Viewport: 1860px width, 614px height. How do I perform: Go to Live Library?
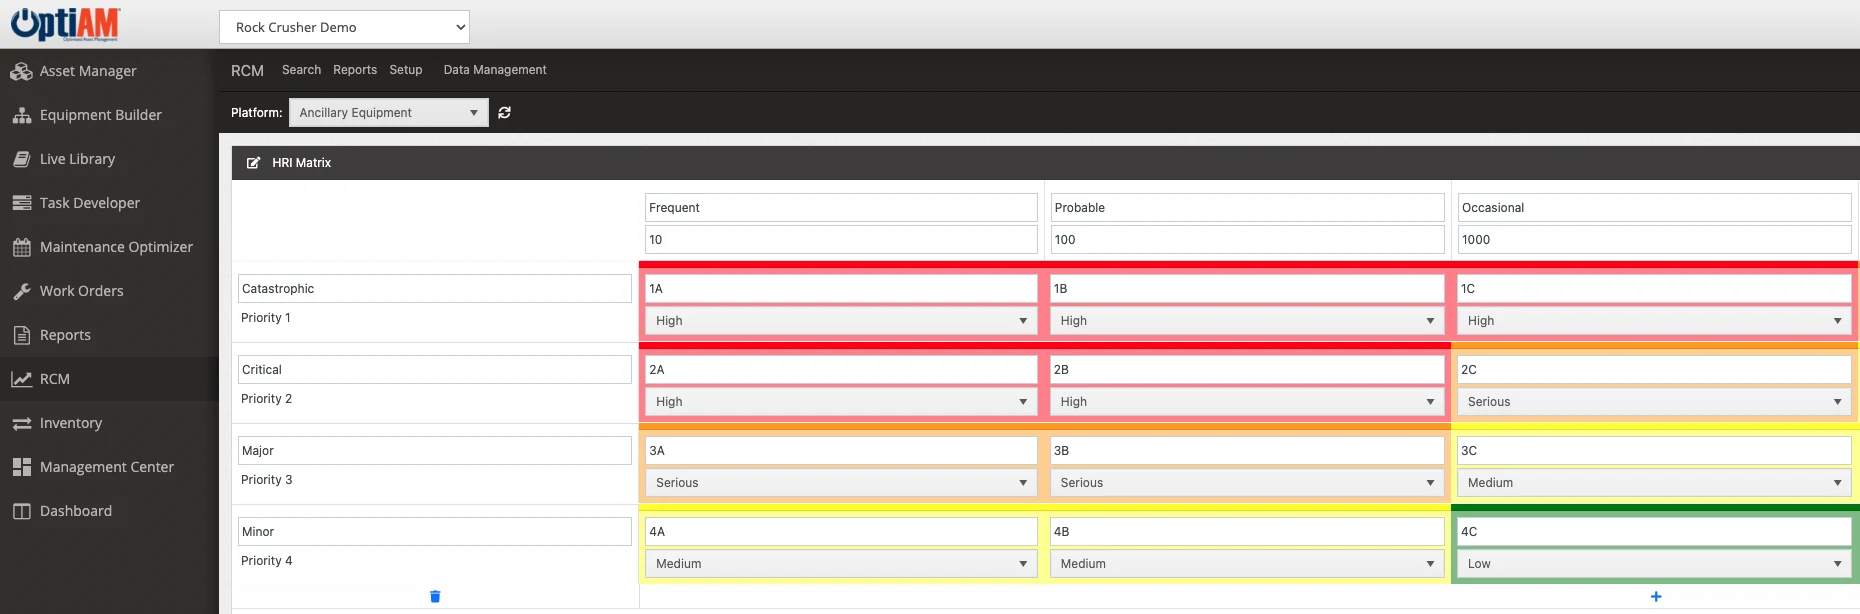coord(77,159)
